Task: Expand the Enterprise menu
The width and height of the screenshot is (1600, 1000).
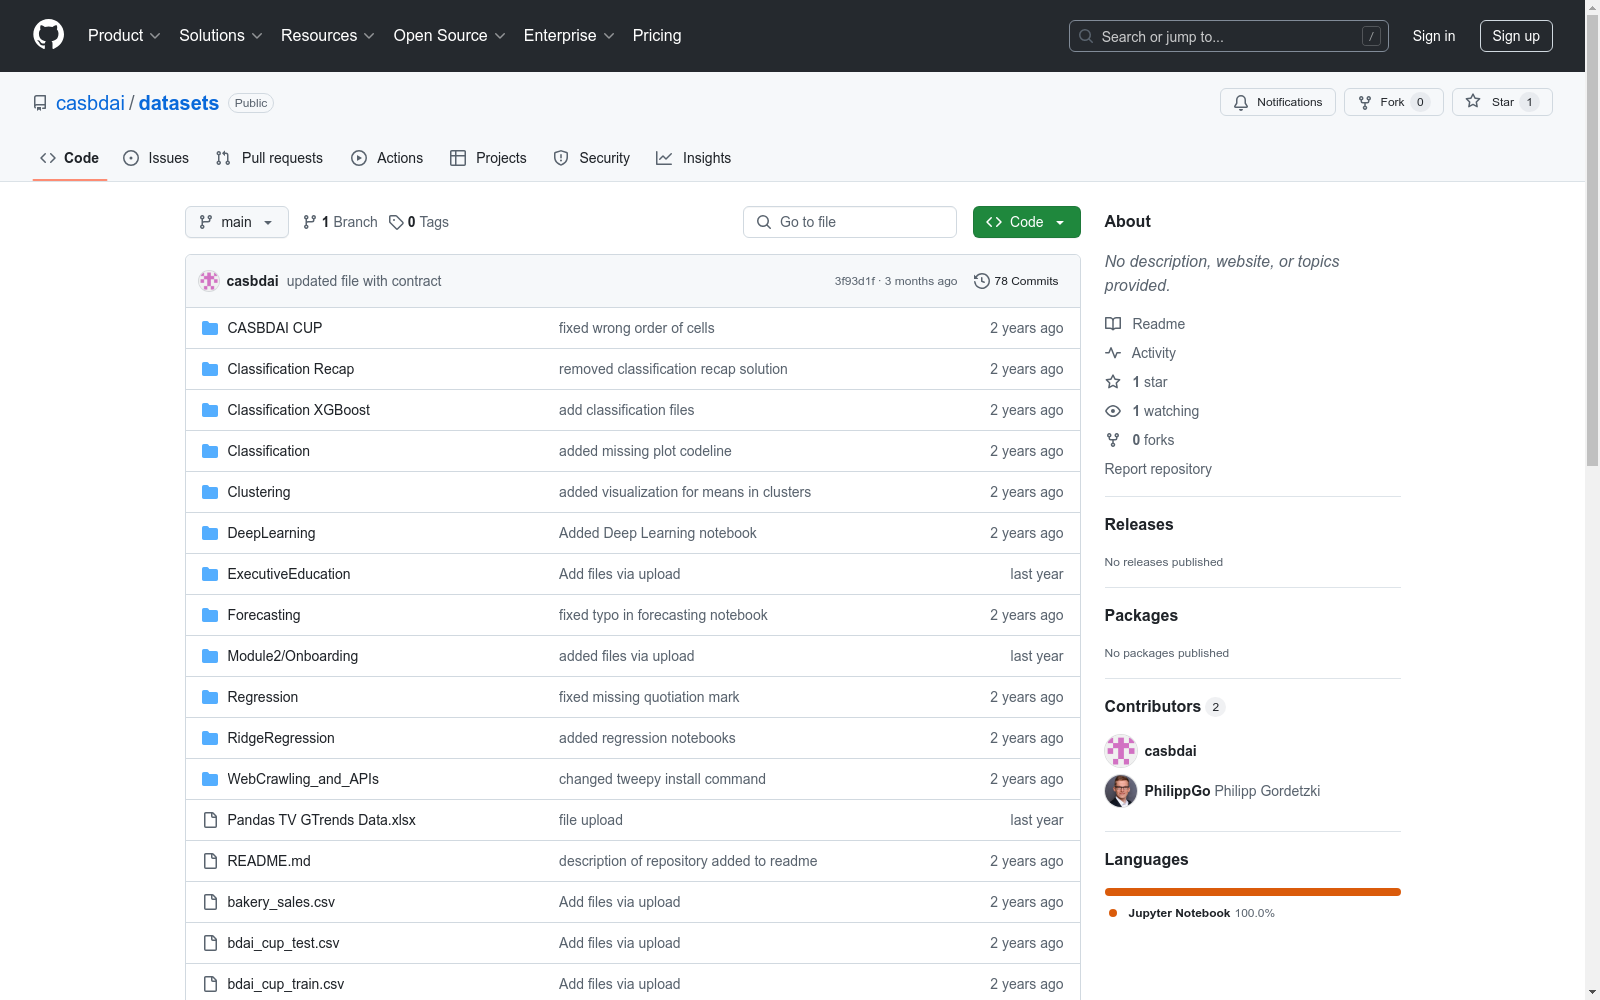Action: pos(569,35)
